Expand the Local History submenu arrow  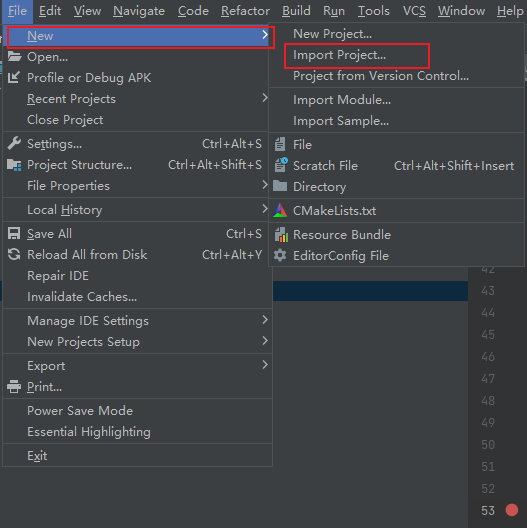pyautogui.click(x=265, y=209)
